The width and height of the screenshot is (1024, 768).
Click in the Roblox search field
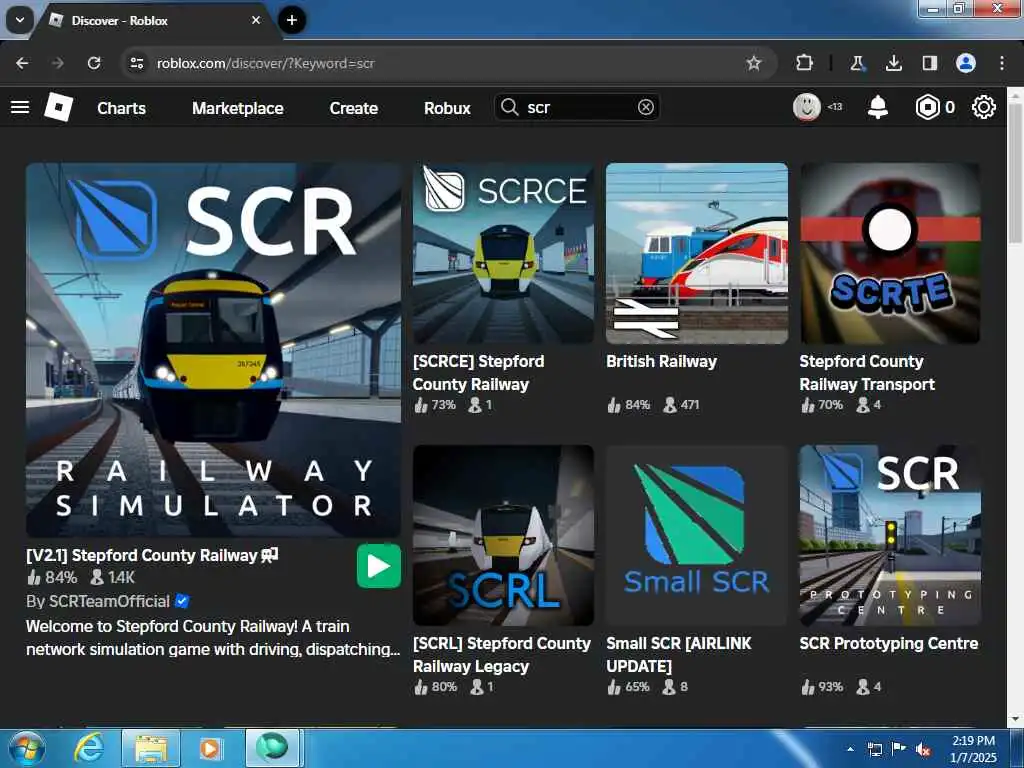[577, 107]
